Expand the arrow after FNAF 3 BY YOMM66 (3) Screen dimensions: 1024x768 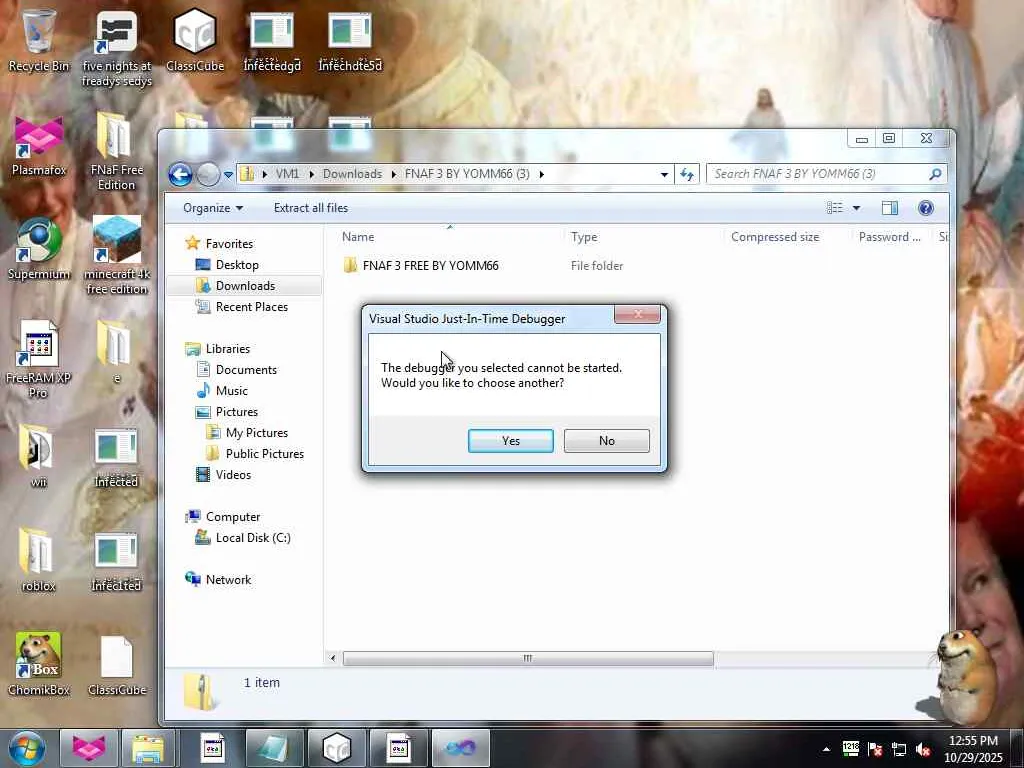coord(541,174)
